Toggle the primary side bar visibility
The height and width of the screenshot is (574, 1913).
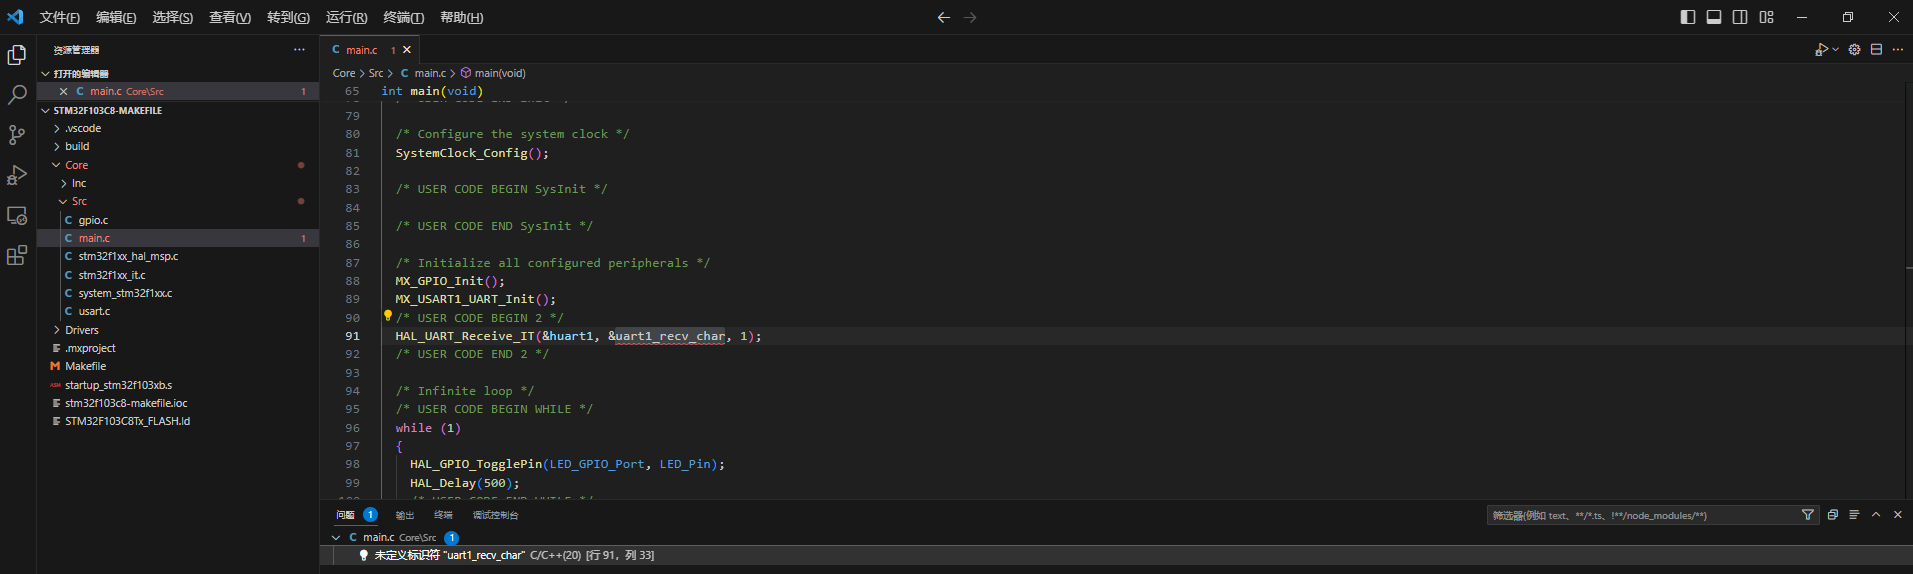click(x=1688, y=17)
